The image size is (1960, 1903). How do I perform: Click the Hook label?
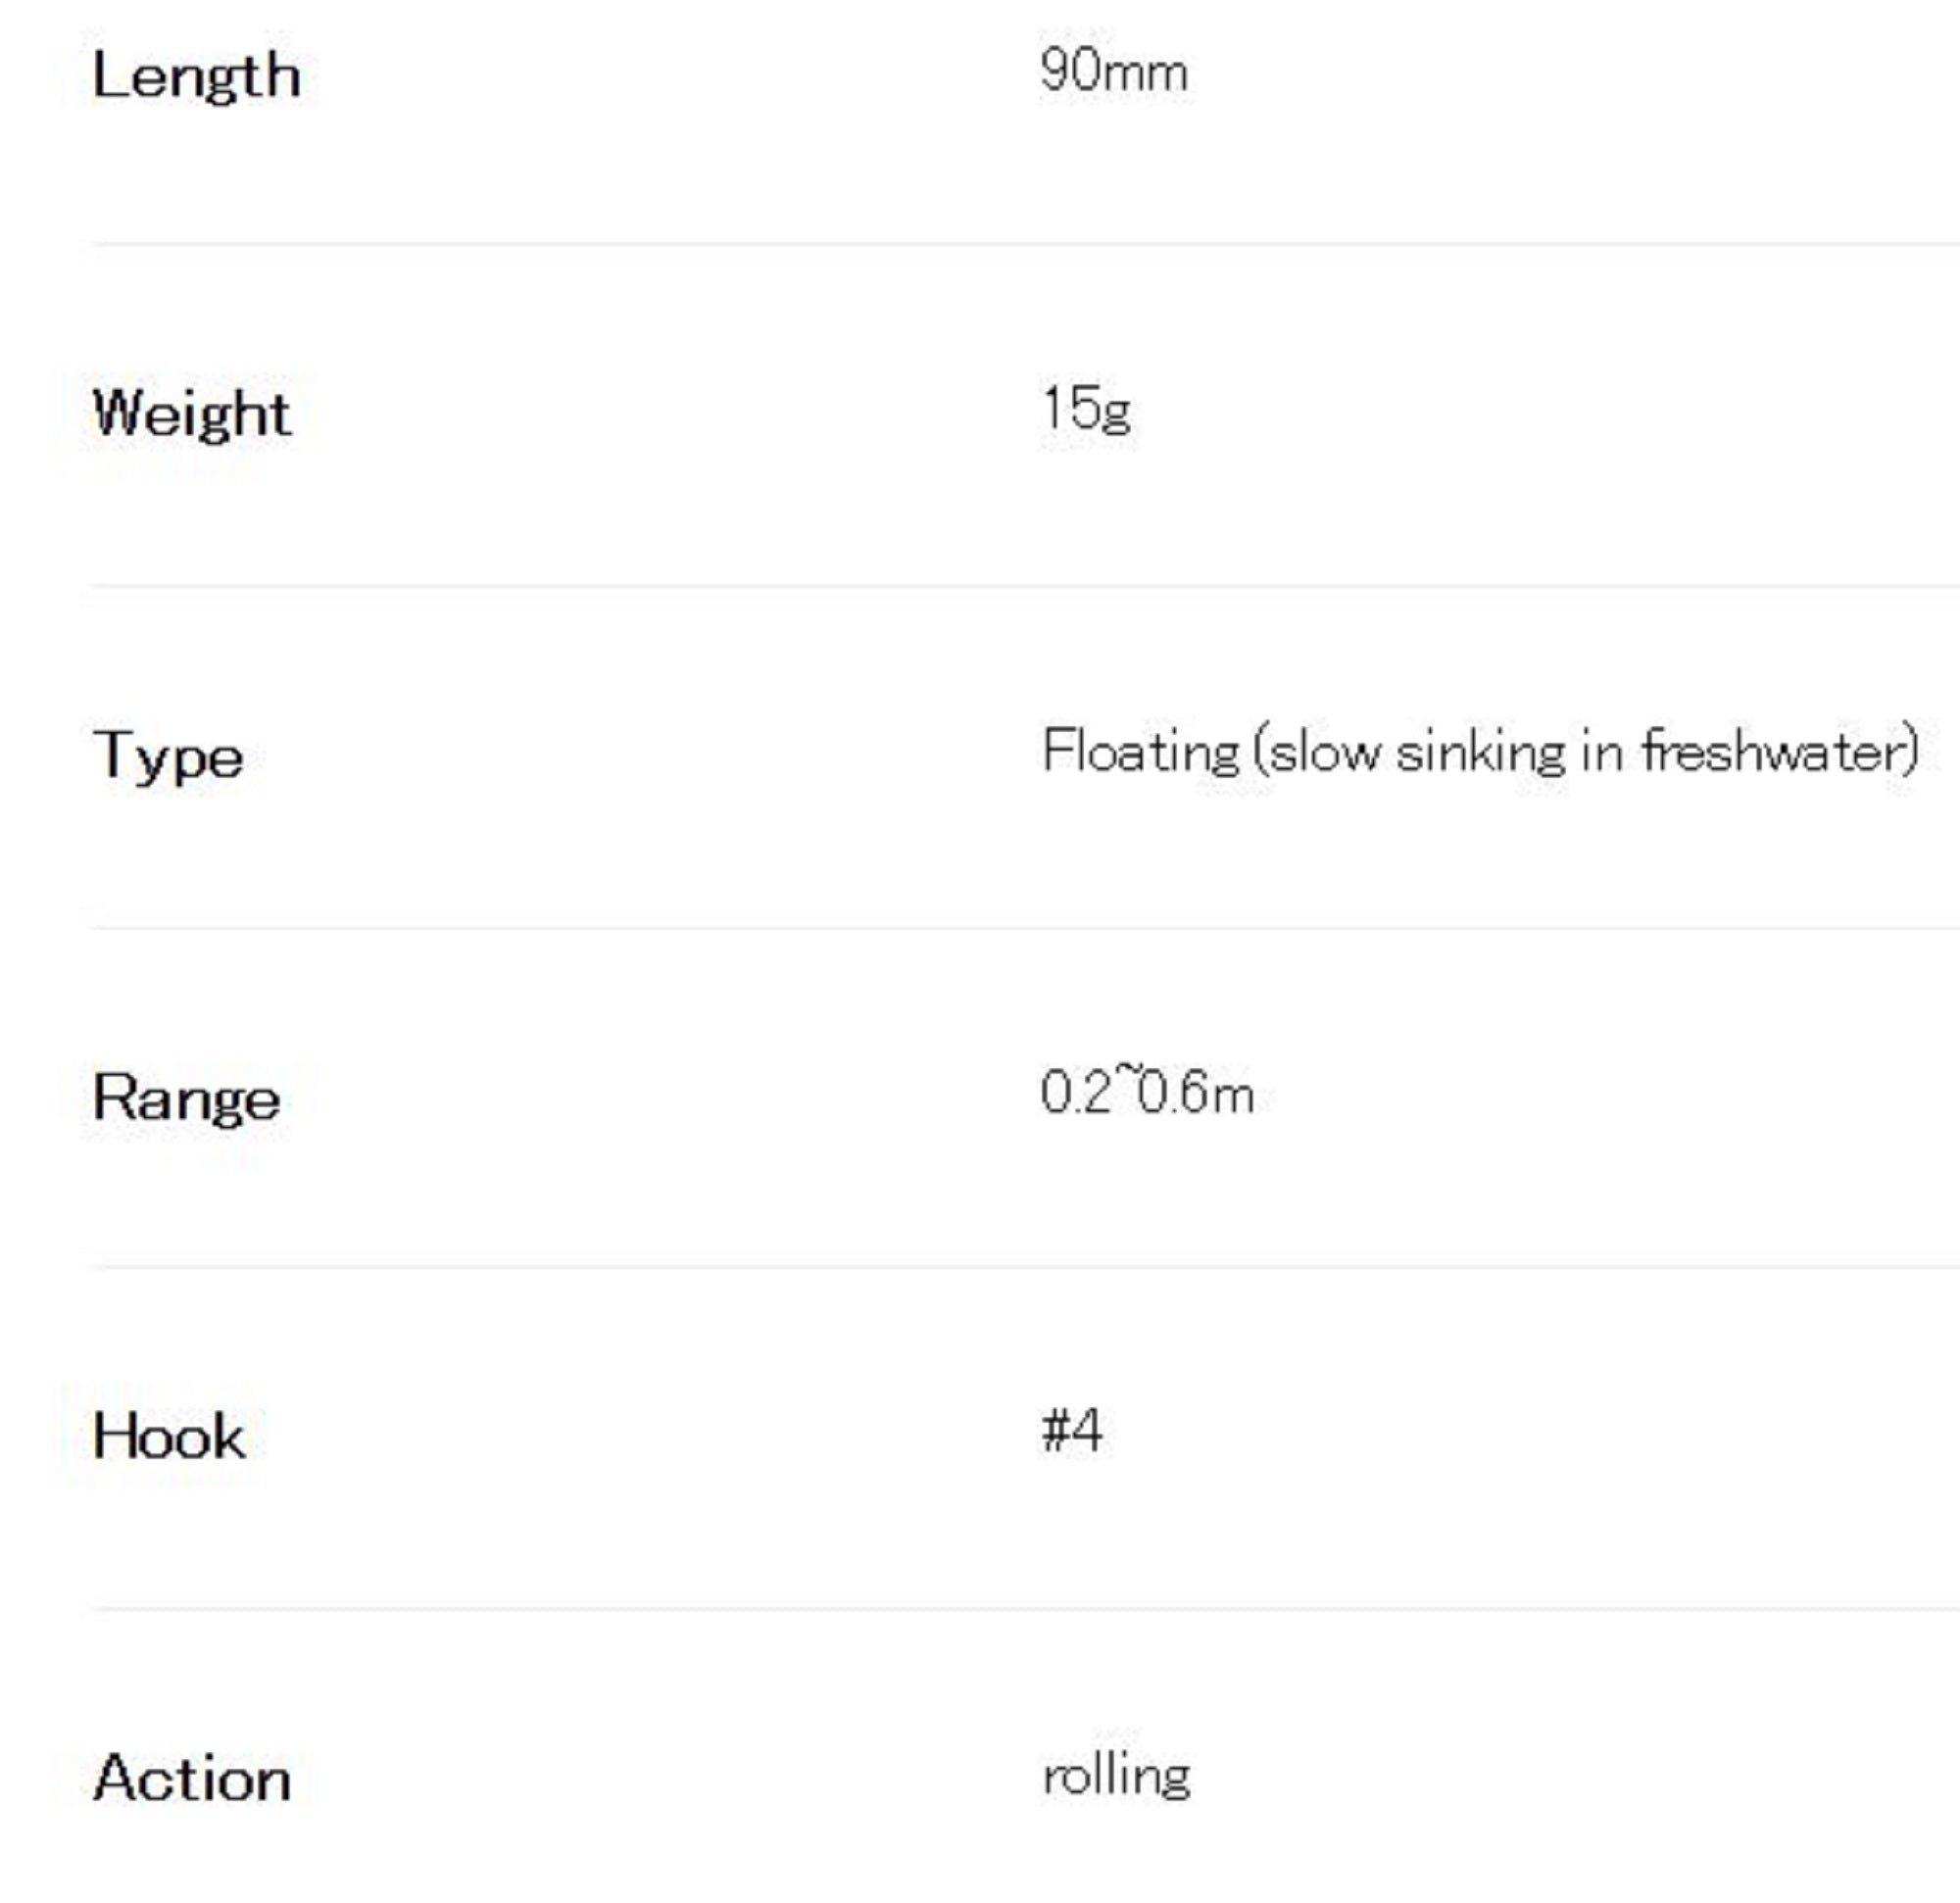coord(169,1437)
